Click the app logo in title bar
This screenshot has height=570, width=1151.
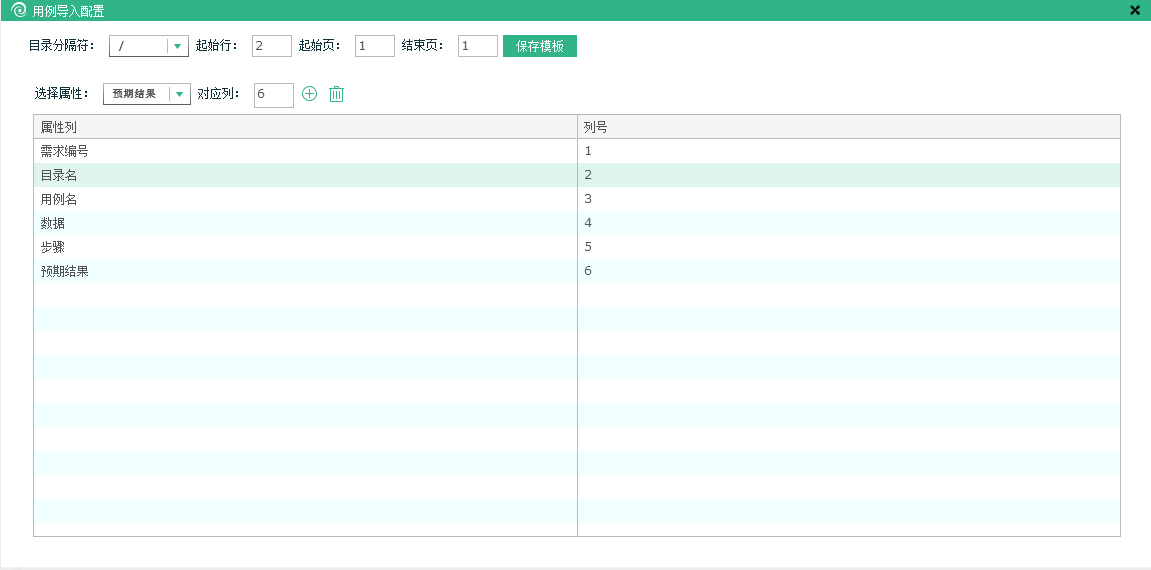tap(18, 10)
